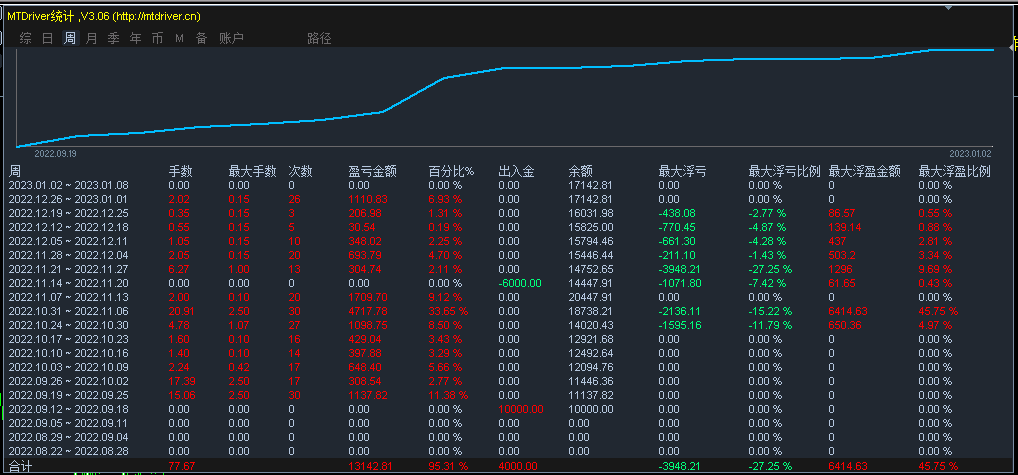Click the 10000.00 deposit value
This screenshot has height=475, width=1018.
521,409
